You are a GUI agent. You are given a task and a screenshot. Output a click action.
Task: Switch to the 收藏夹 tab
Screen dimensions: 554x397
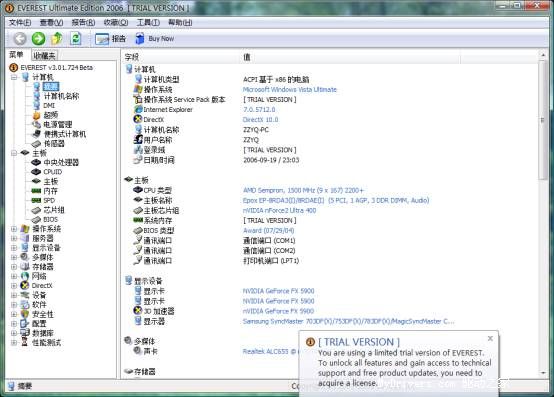tap(45, 55)
